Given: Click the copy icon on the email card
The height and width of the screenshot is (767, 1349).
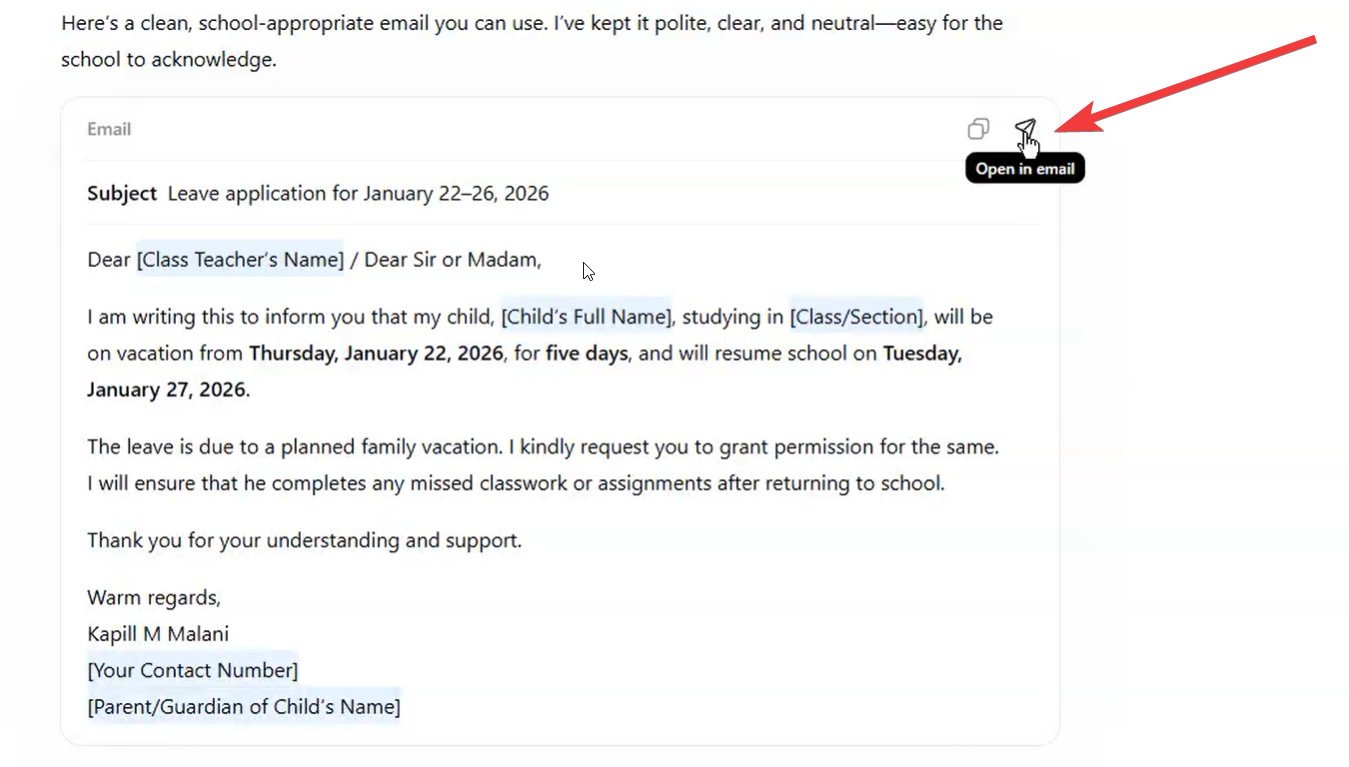Looking at the screenshot, I should (977, 128).
